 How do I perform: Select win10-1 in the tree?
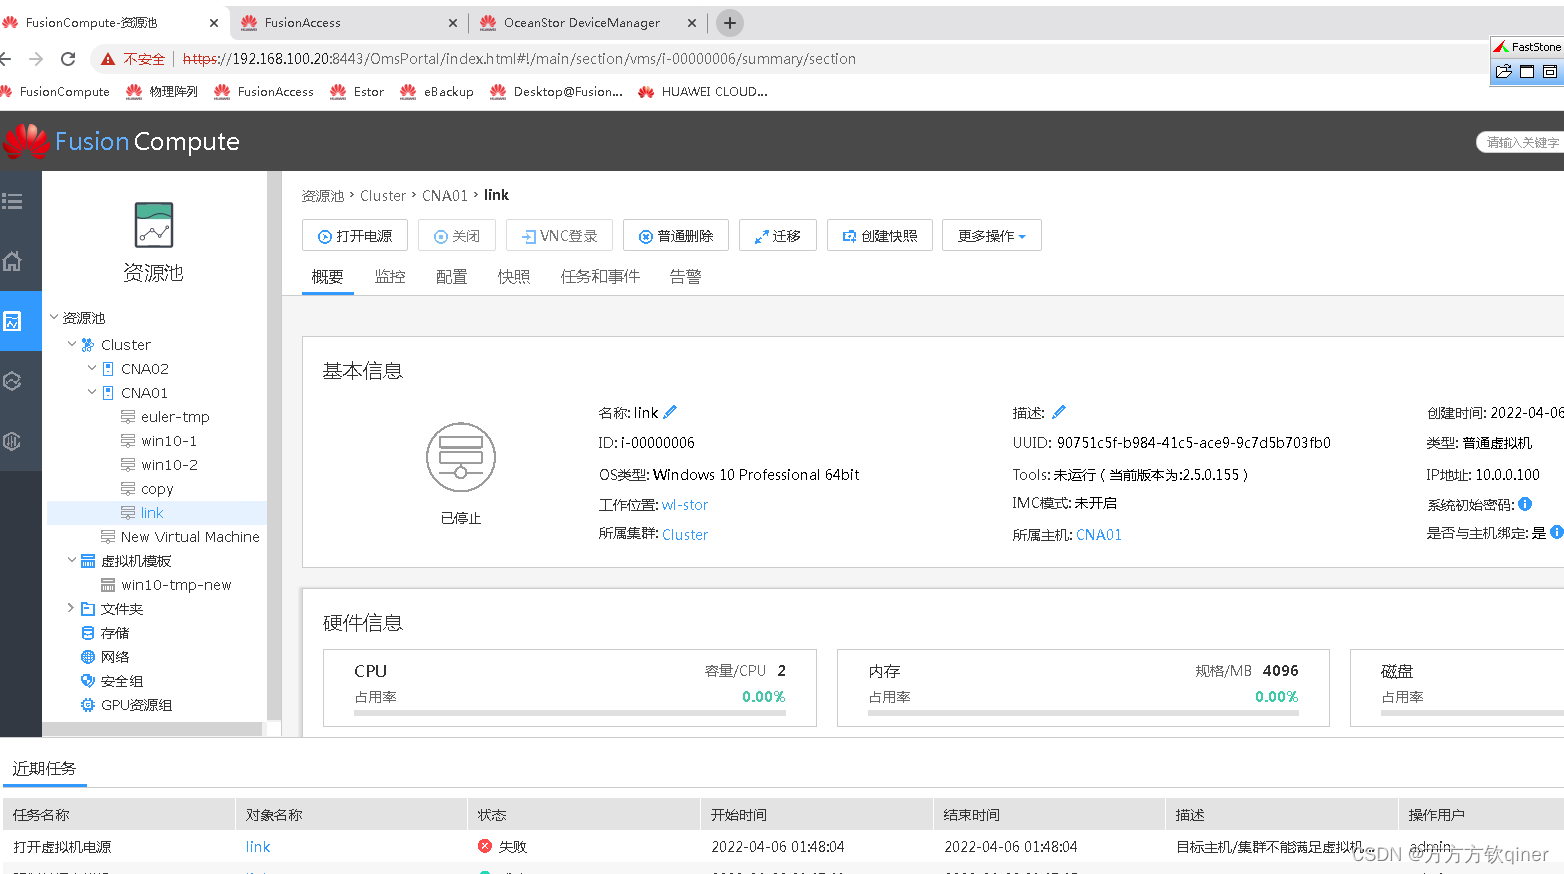[x=169, y=441]
